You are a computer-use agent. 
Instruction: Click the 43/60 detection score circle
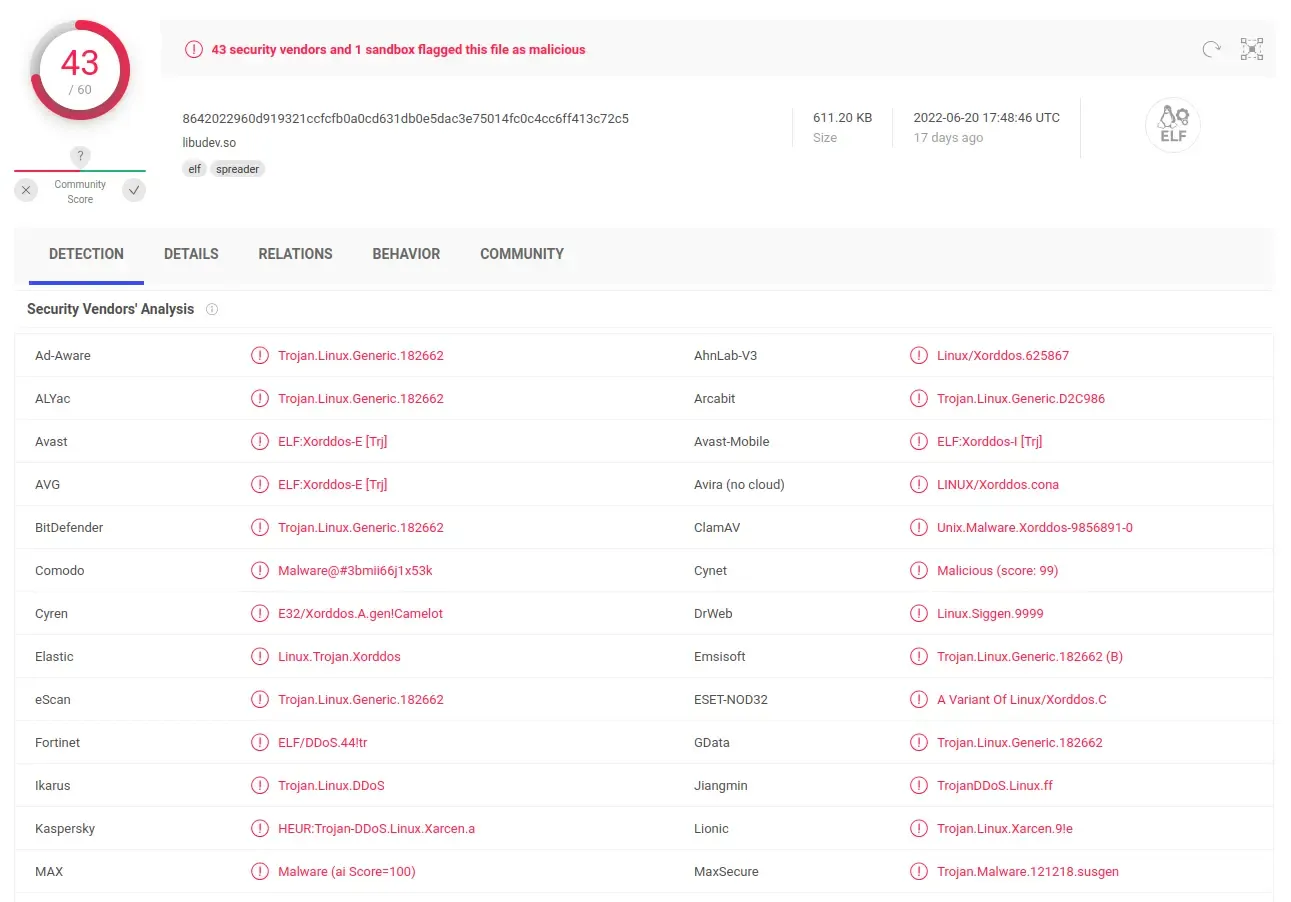(x=79, y=69)
